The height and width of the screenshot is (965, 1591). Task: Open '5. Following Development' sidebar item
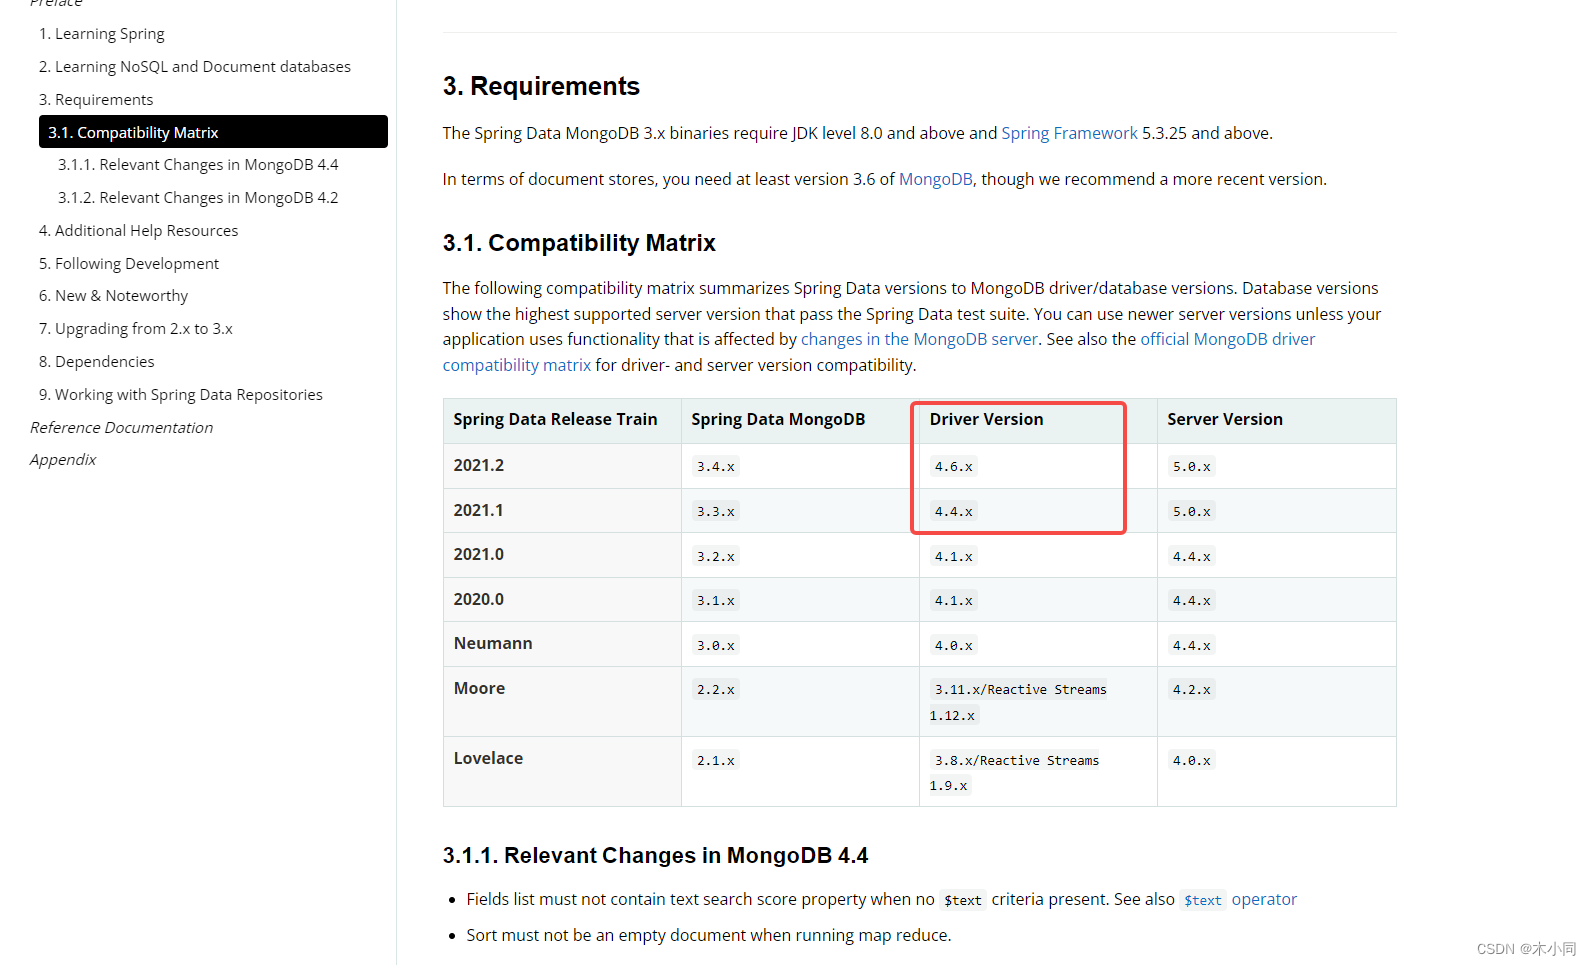tap(129, 264)
